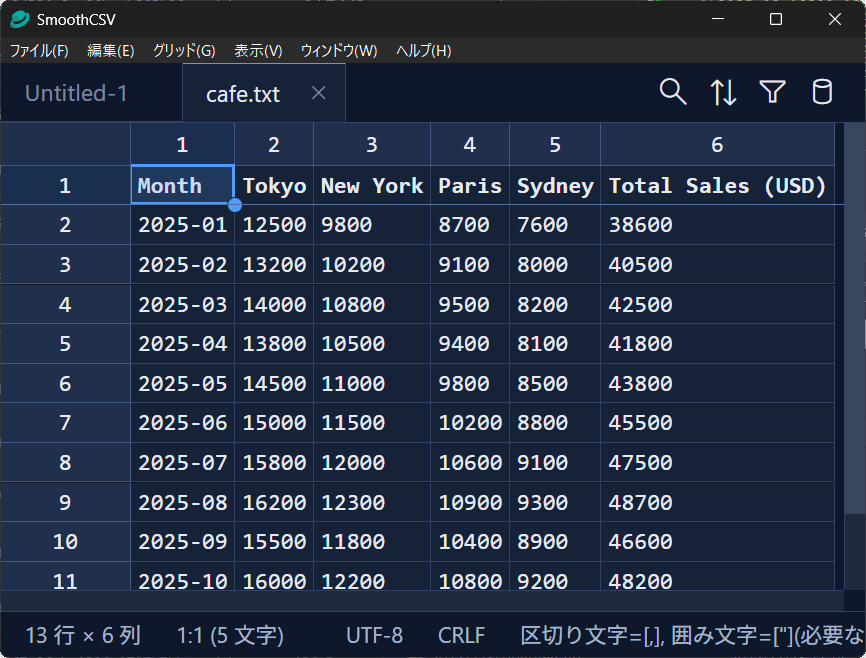Image resolution: width=866 pixels, height=658 pixels.
Task: Select the cafe.txt tab
Action: point(242,92)
